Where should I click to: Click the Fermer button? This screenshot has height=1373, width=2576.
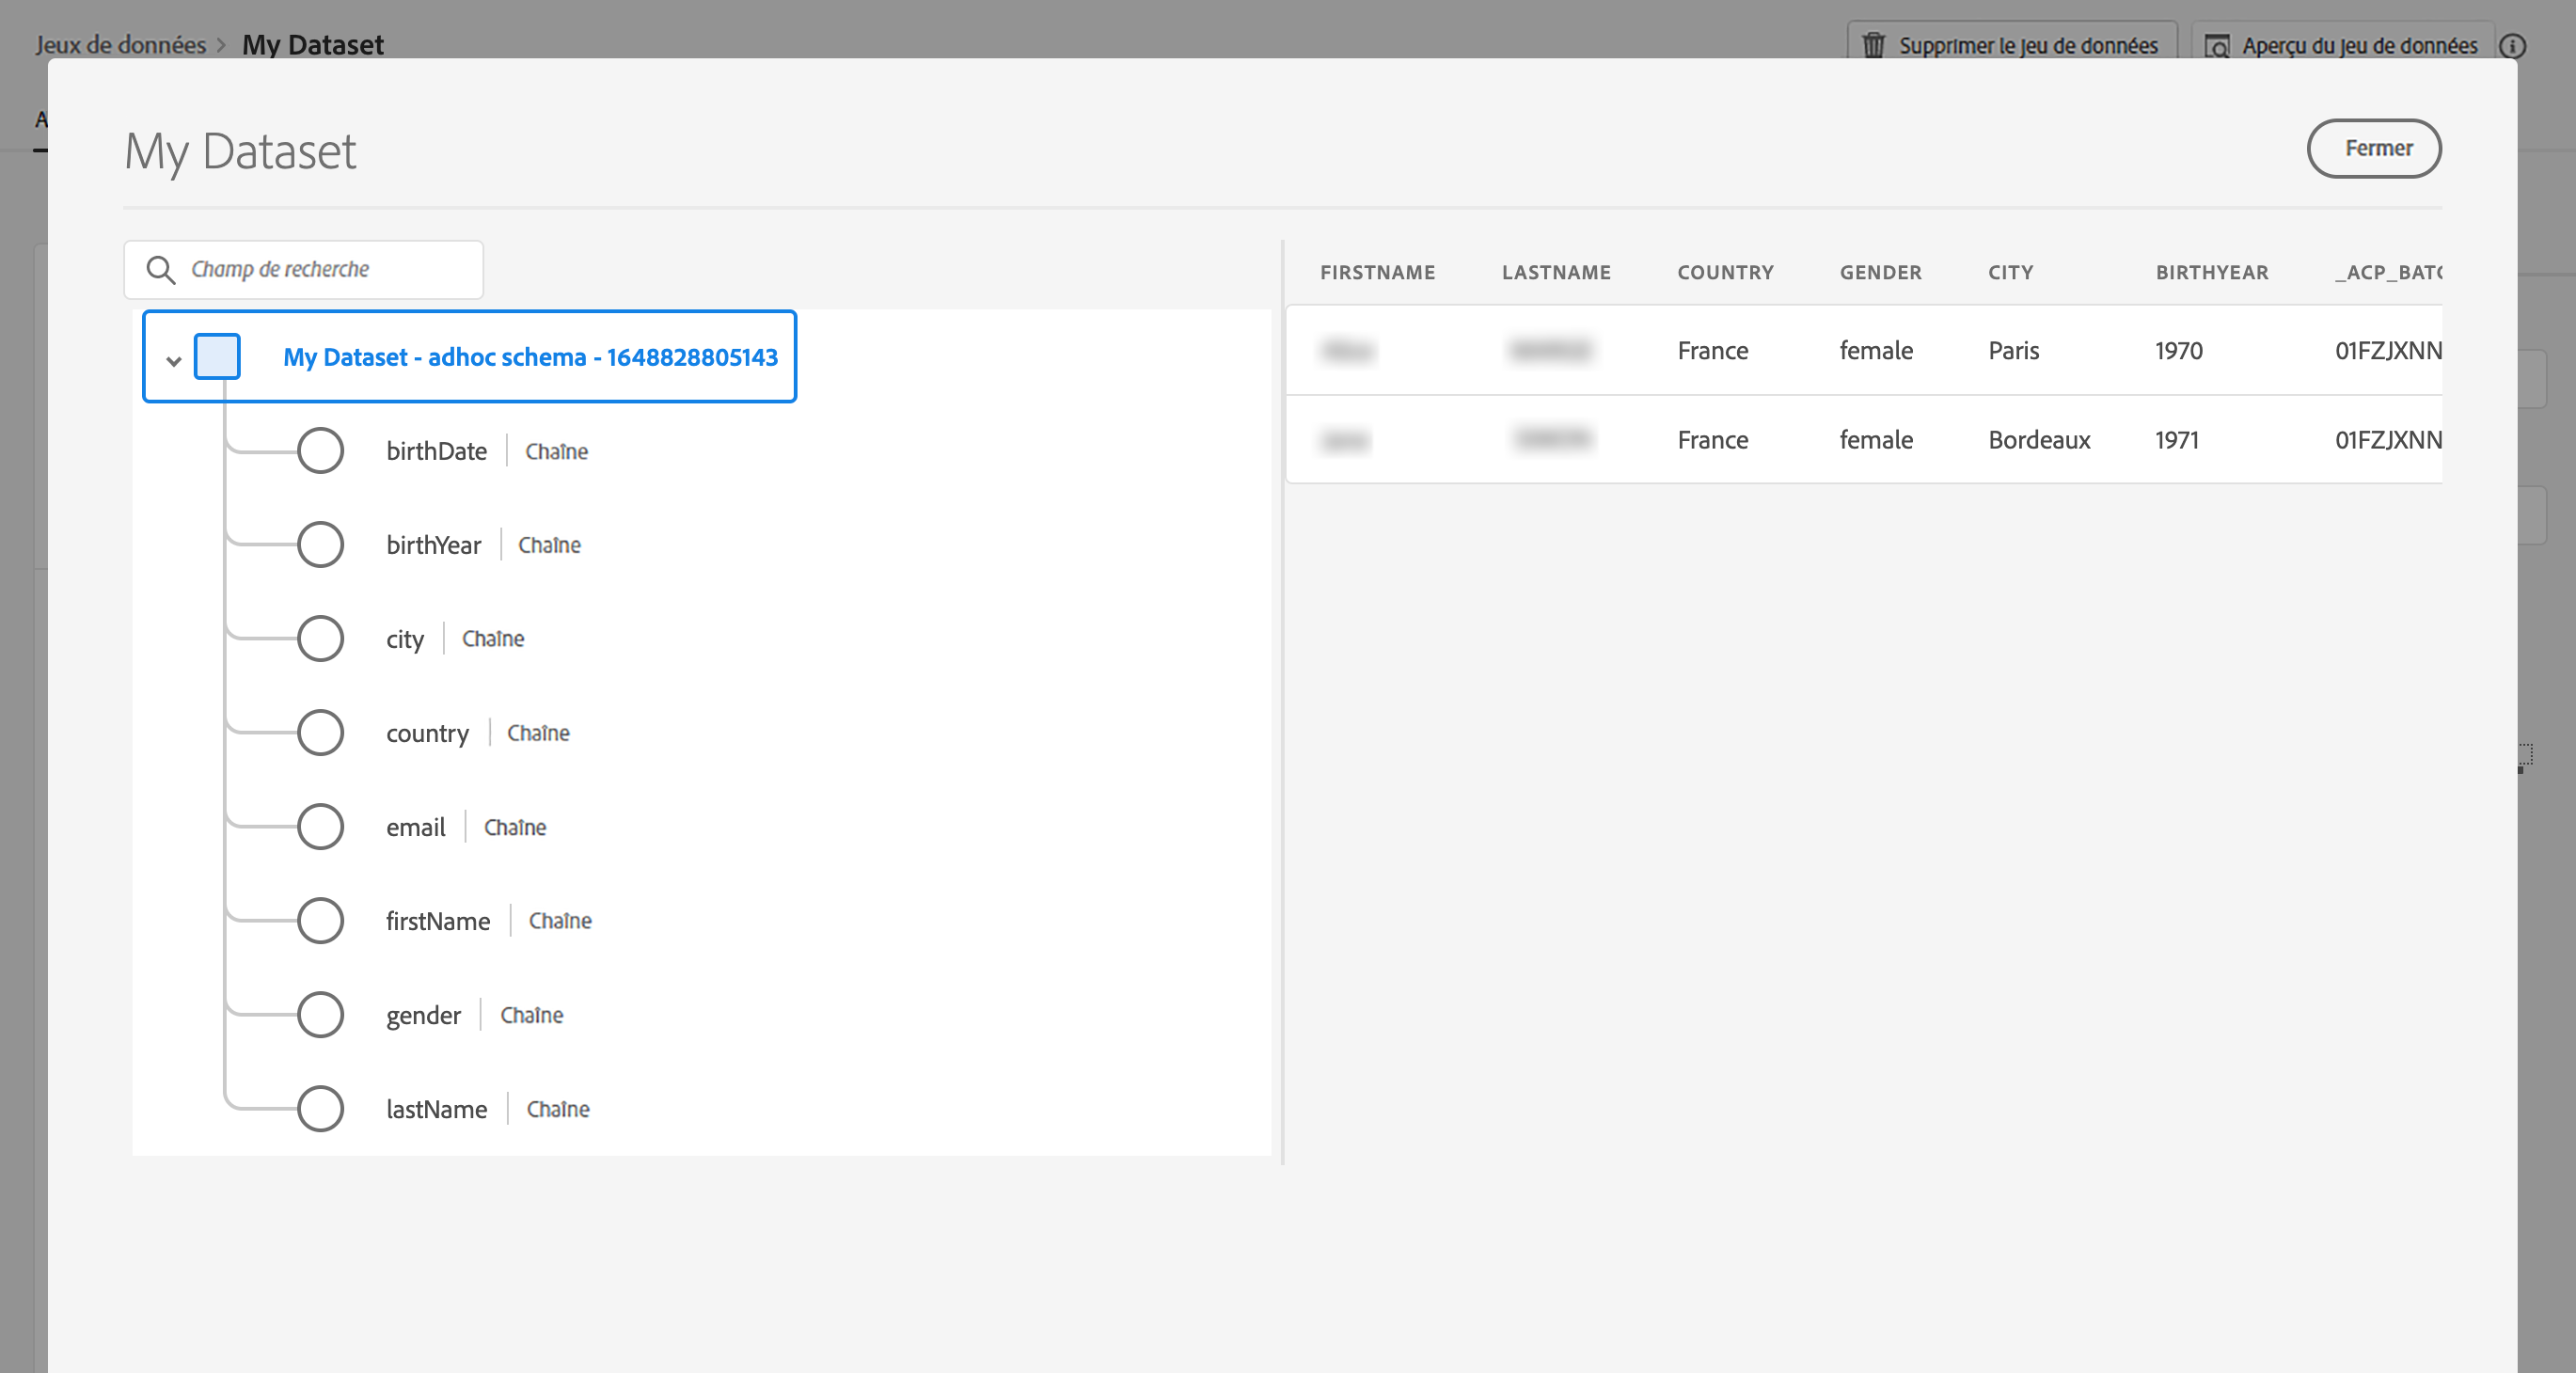coord(2373,149)
